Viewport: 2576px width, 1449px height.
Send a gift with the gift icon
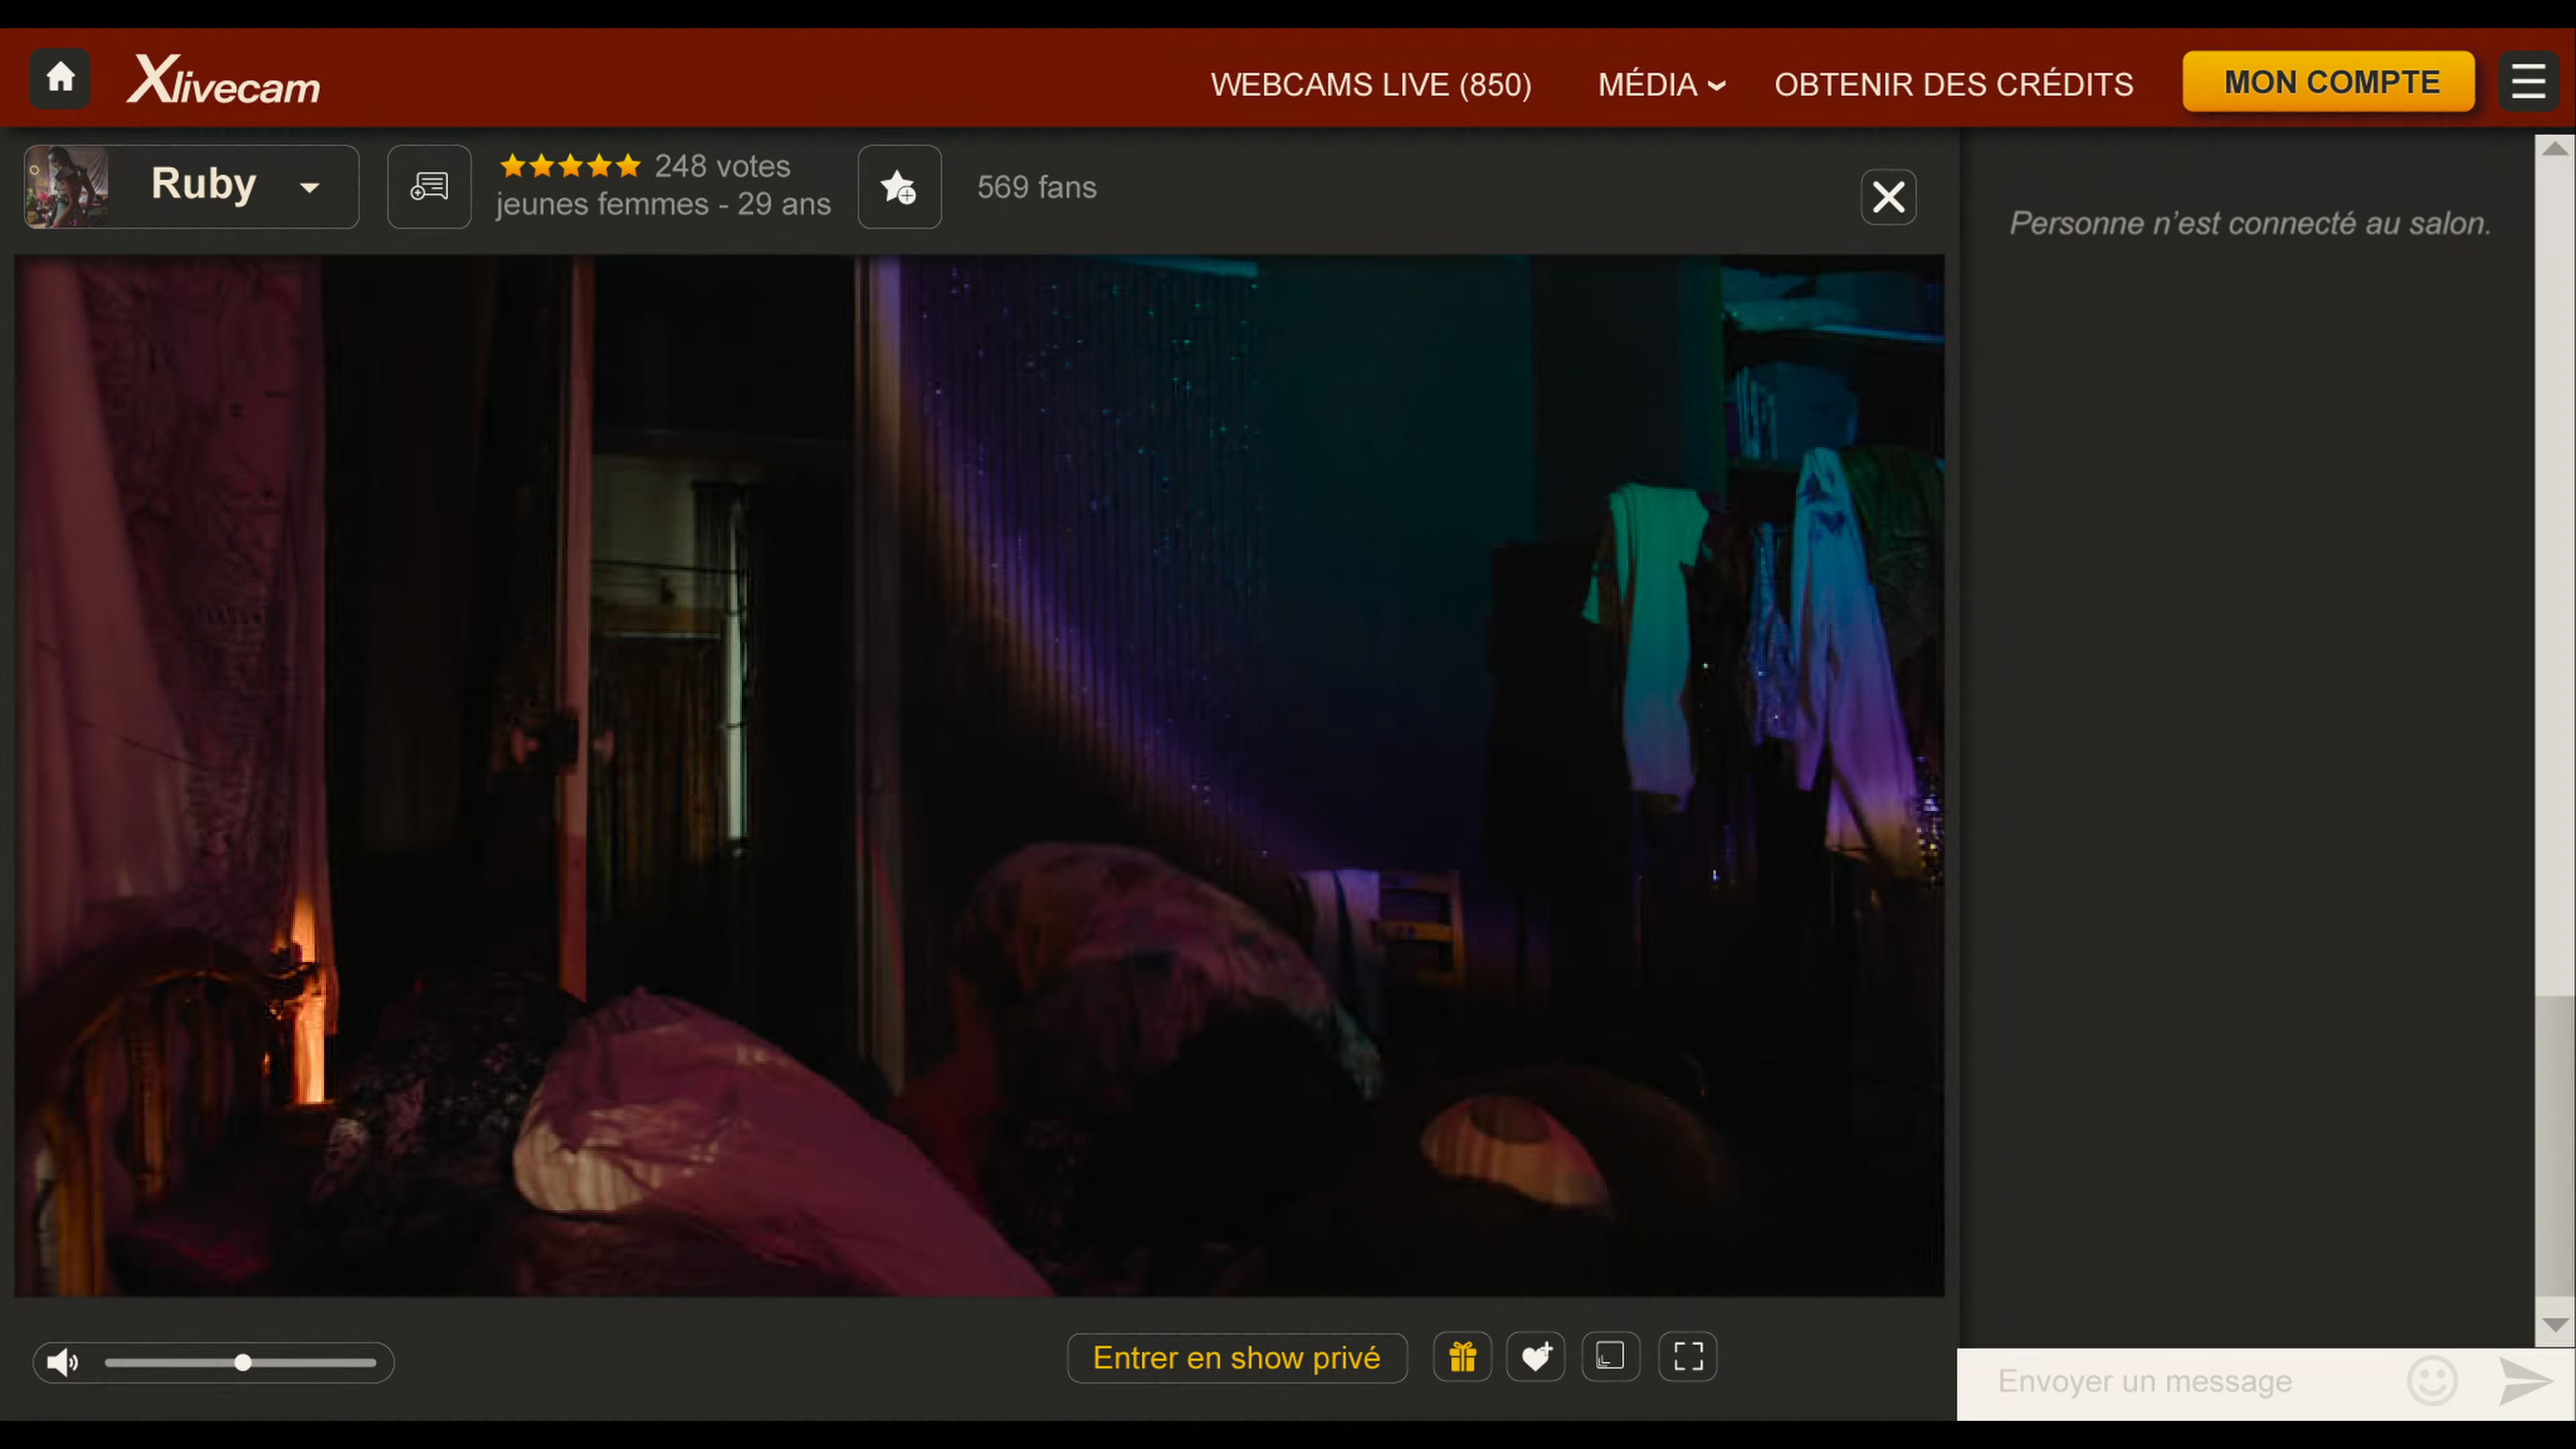click(x=1462, y=1357)
